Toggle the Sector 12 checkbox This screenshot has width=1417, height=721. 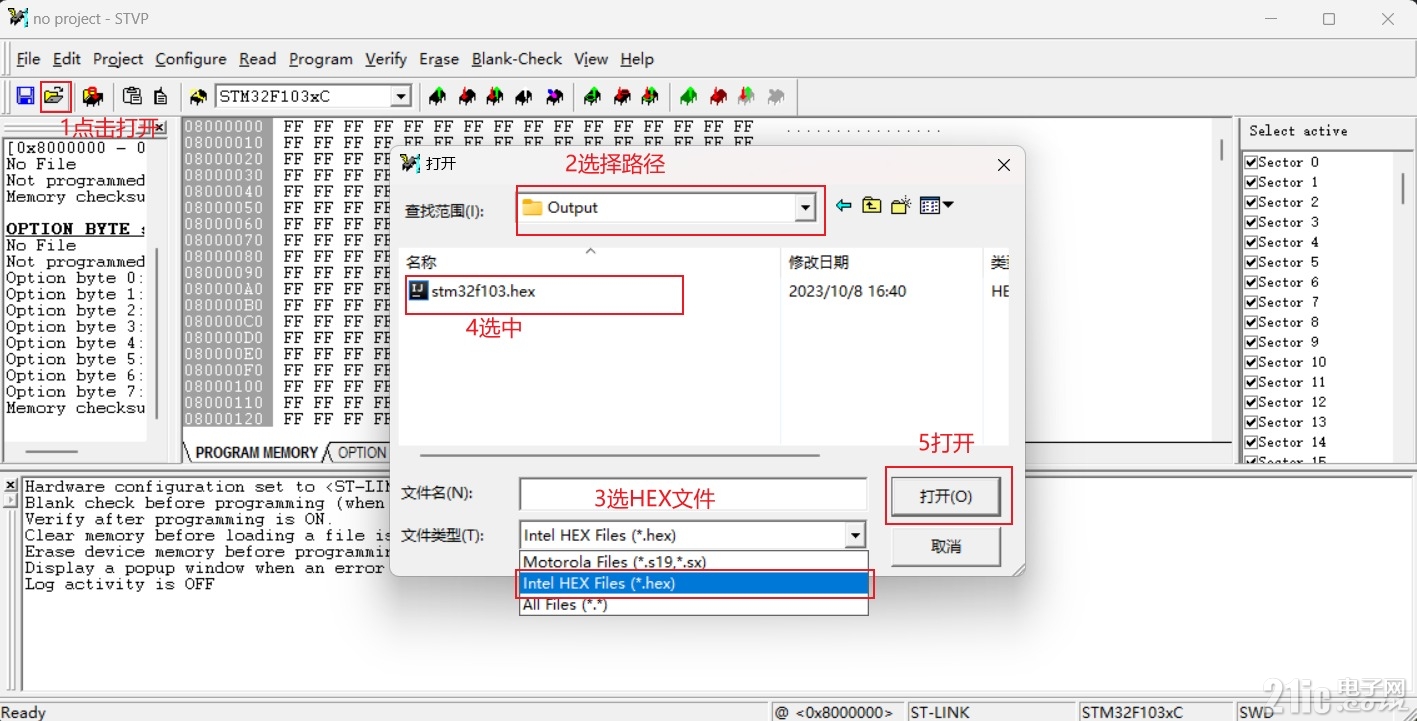[1250, 402]
